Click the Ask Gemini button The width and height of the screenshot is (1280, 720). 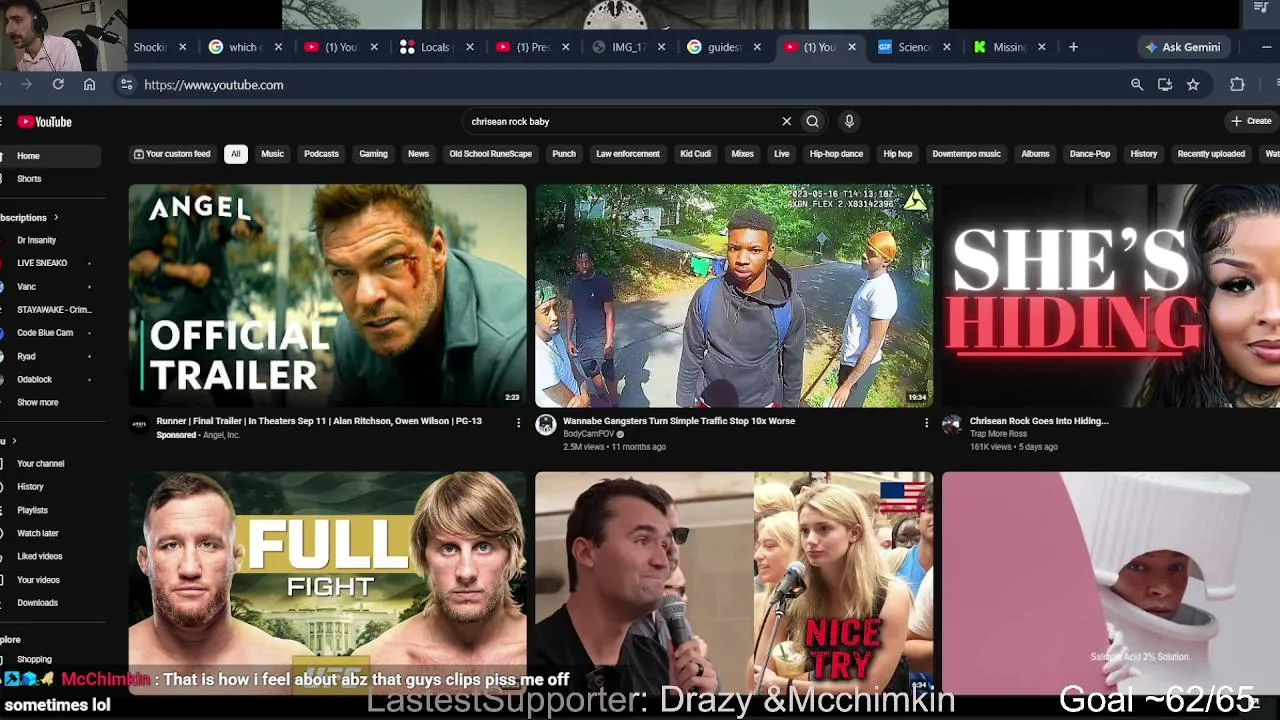pos(1183,47)
